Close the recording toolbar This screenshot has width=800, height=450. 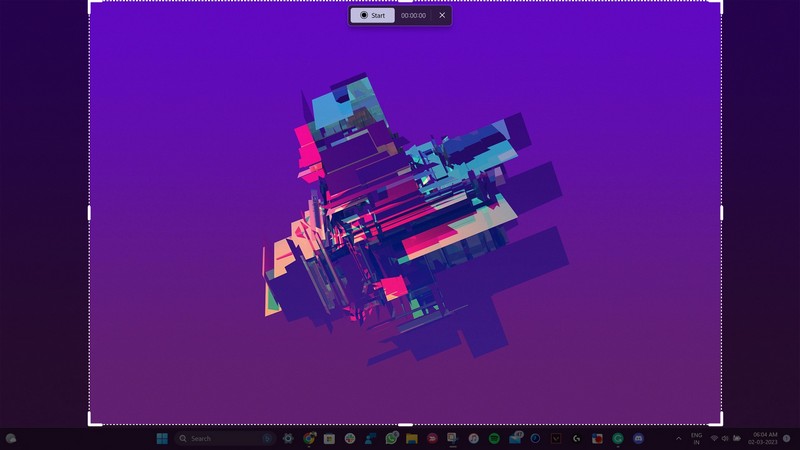(x=442, y=15)
